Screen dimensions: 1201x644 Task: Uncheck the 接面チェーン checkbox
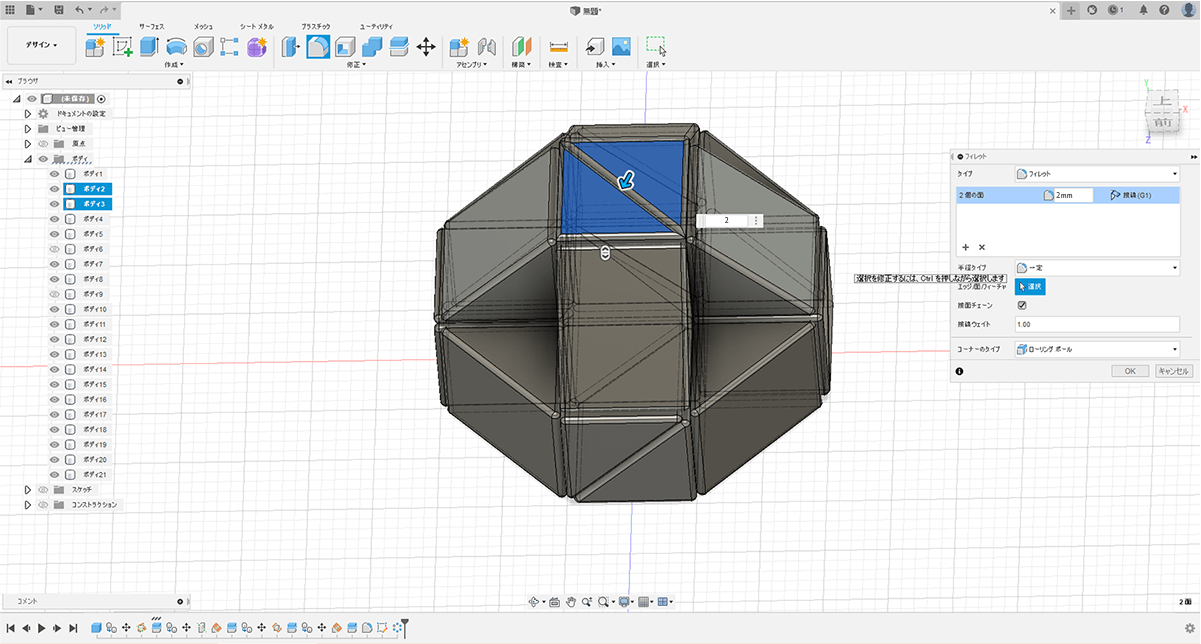click(1021, 306)
